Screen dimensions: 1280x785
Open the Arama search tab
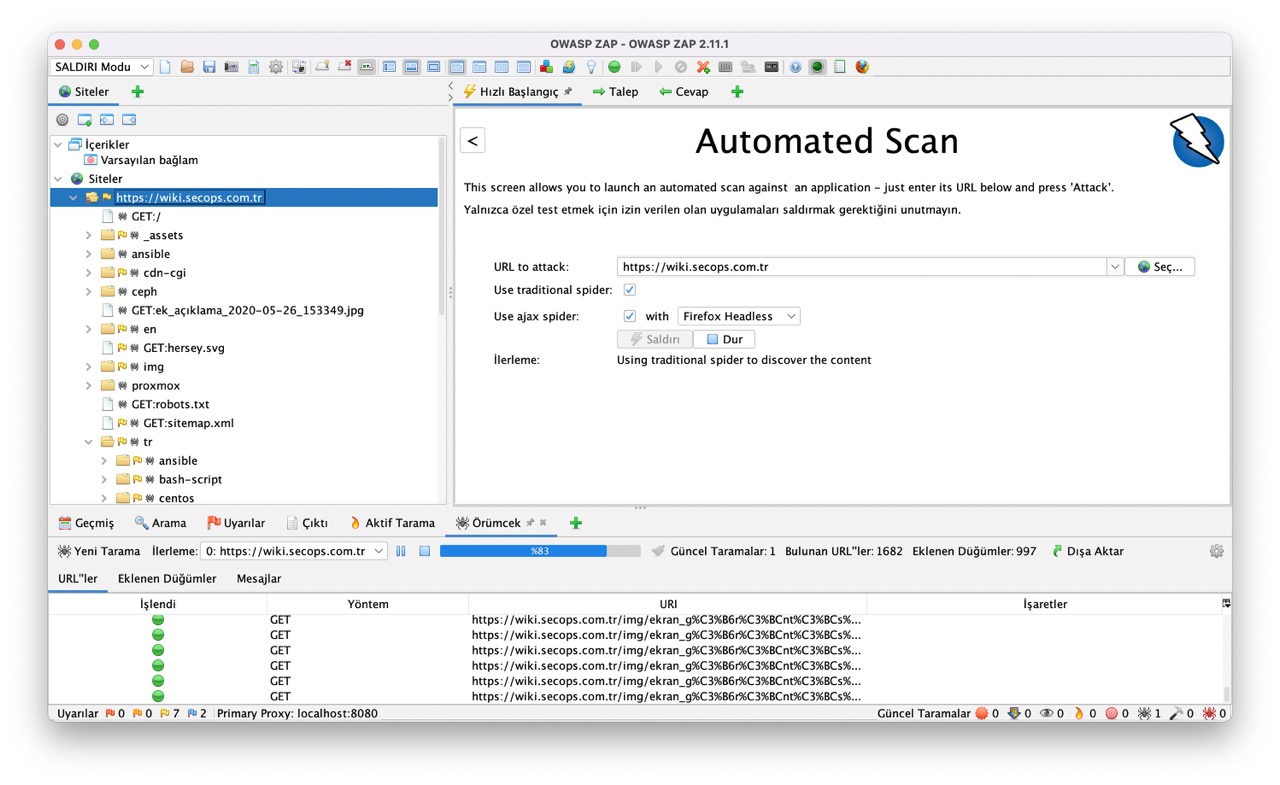[160, 523]
